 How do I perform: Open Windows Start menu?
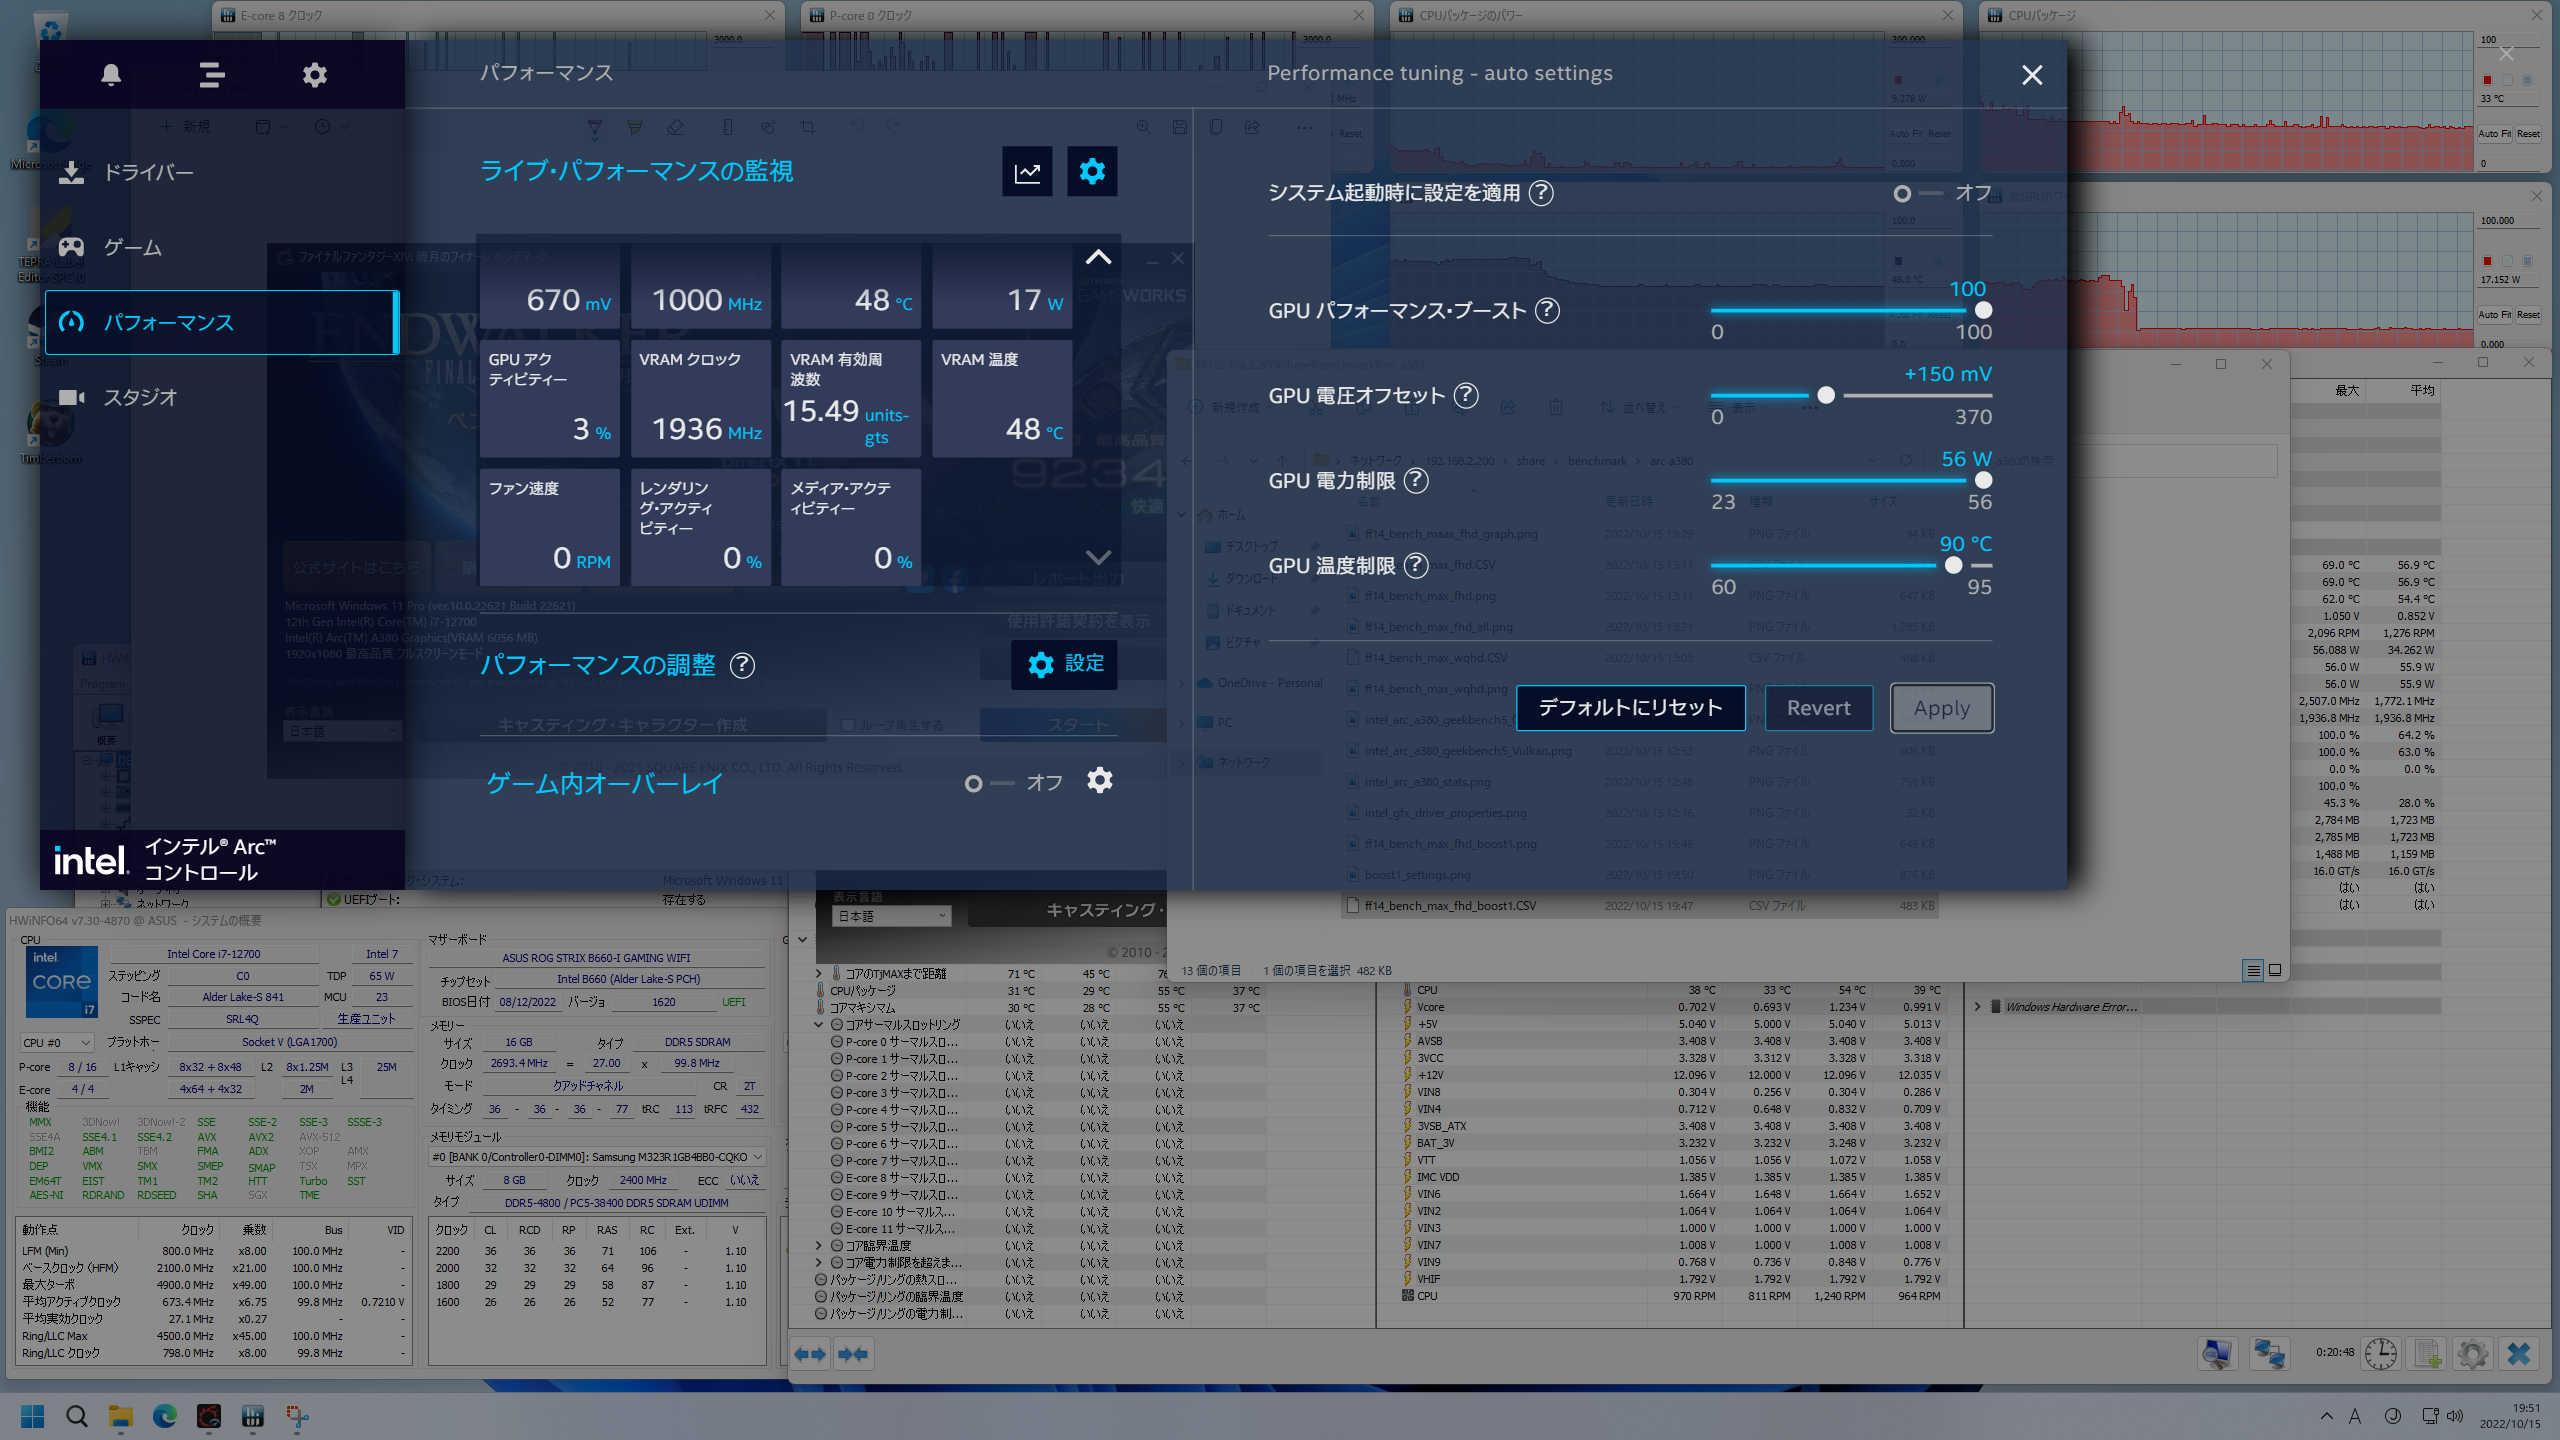coord(32,1416)
